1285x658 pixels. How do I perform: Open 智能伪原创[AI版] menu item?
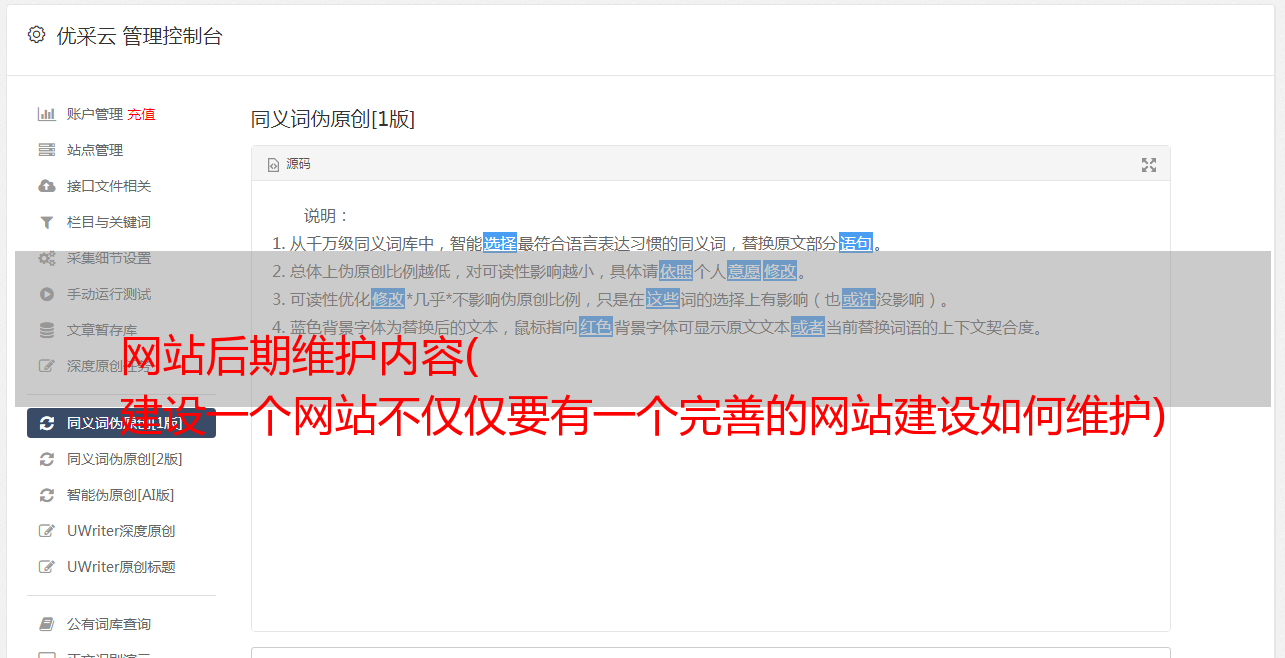(x=122, y=495)
